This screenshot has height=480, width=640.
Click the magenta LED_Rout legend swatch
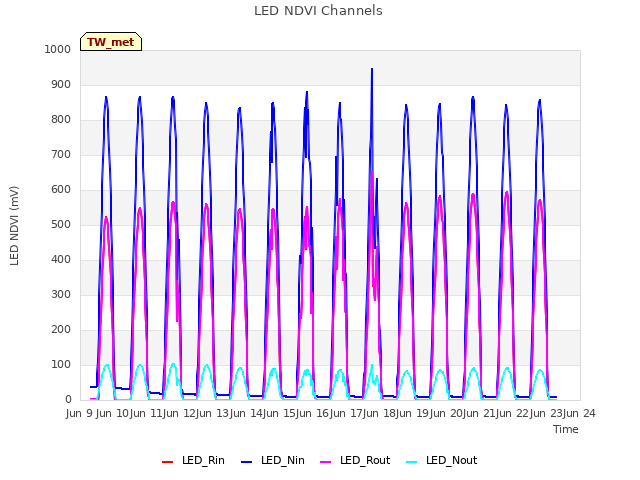pos(326,462)
